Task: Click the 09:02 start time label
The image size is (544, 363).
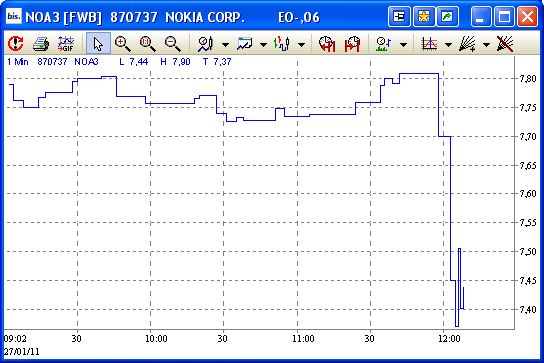Action: [x=15, y=338]
